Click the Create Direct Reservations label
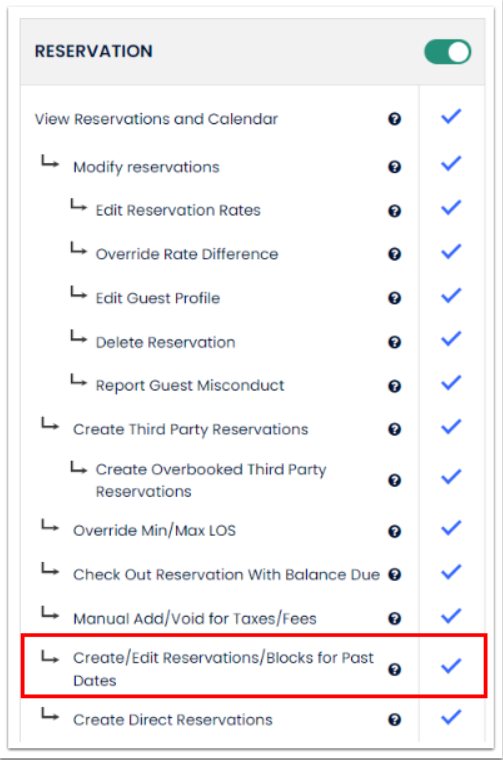The height and width of the screenshot is (760, 503). point(173,720)
